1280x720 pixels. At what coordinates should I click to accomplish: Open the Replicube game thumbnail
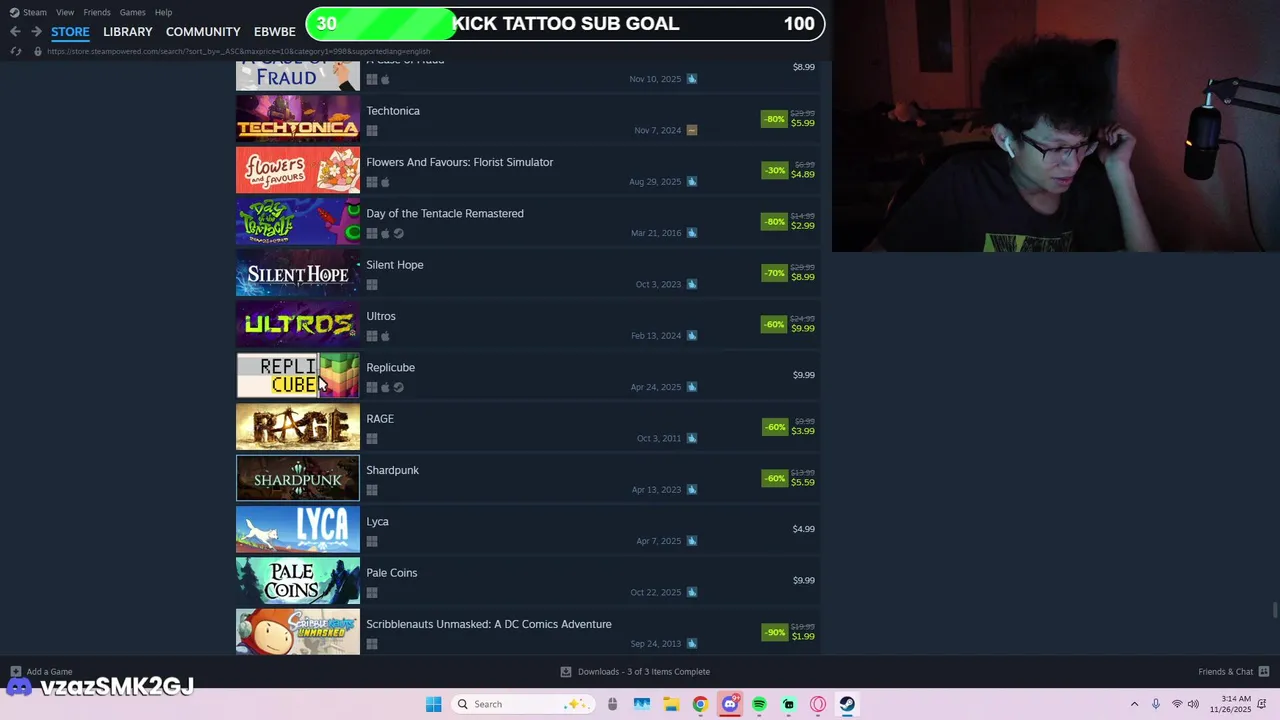click(x=297, y=375)
